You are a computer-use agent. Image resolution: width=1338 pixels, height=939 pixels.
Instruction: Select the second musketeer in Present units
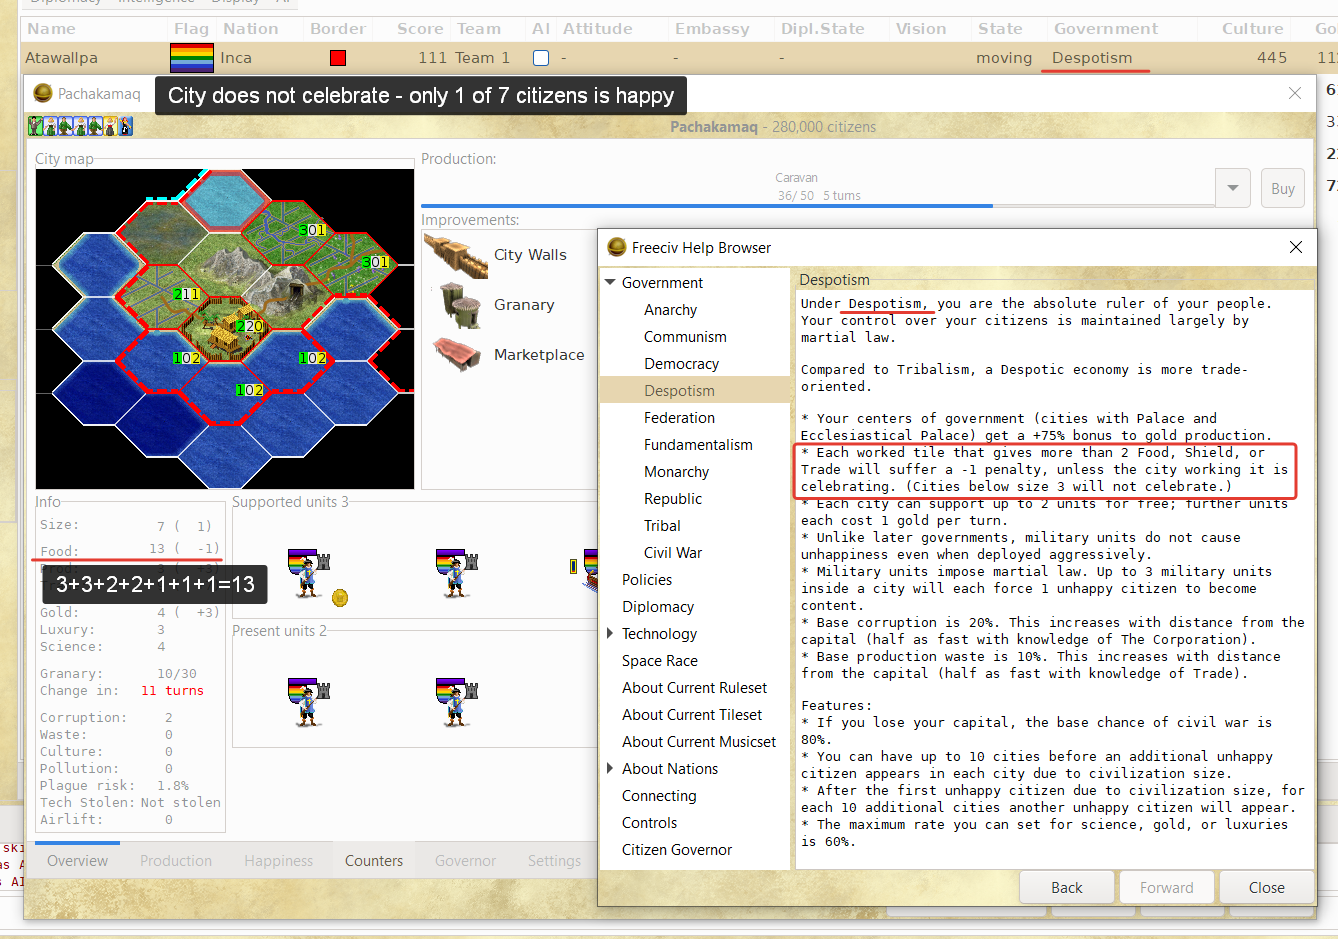pyautogui.click(x=456, y=701)
